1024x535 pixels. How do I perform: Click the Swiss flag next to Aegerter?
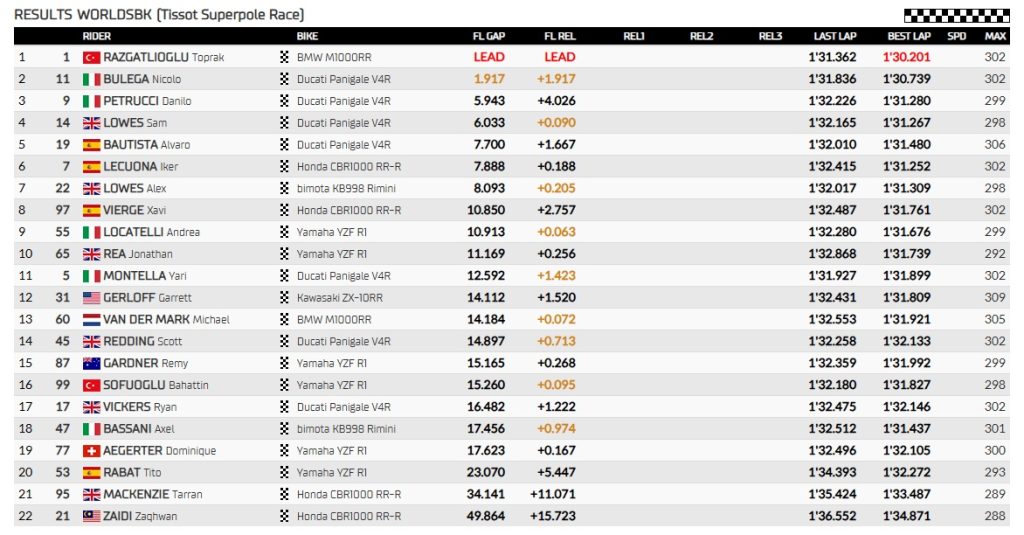pos(91,451)
